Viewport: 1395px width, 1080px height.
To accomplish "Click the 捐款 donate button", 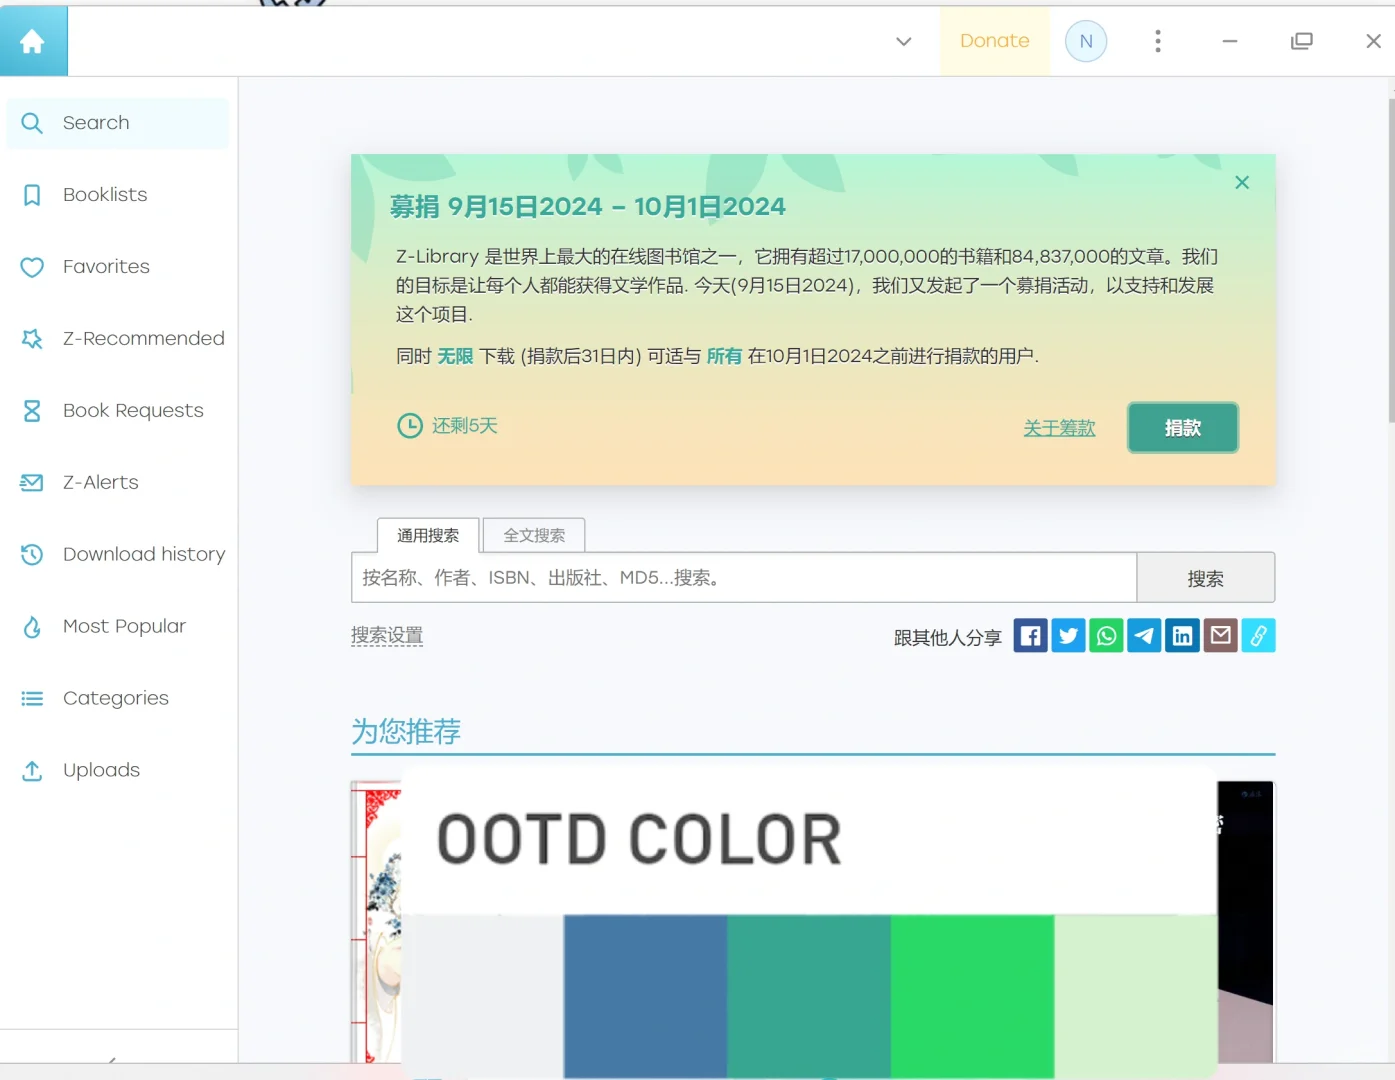I will click(x=1183, y=428).
